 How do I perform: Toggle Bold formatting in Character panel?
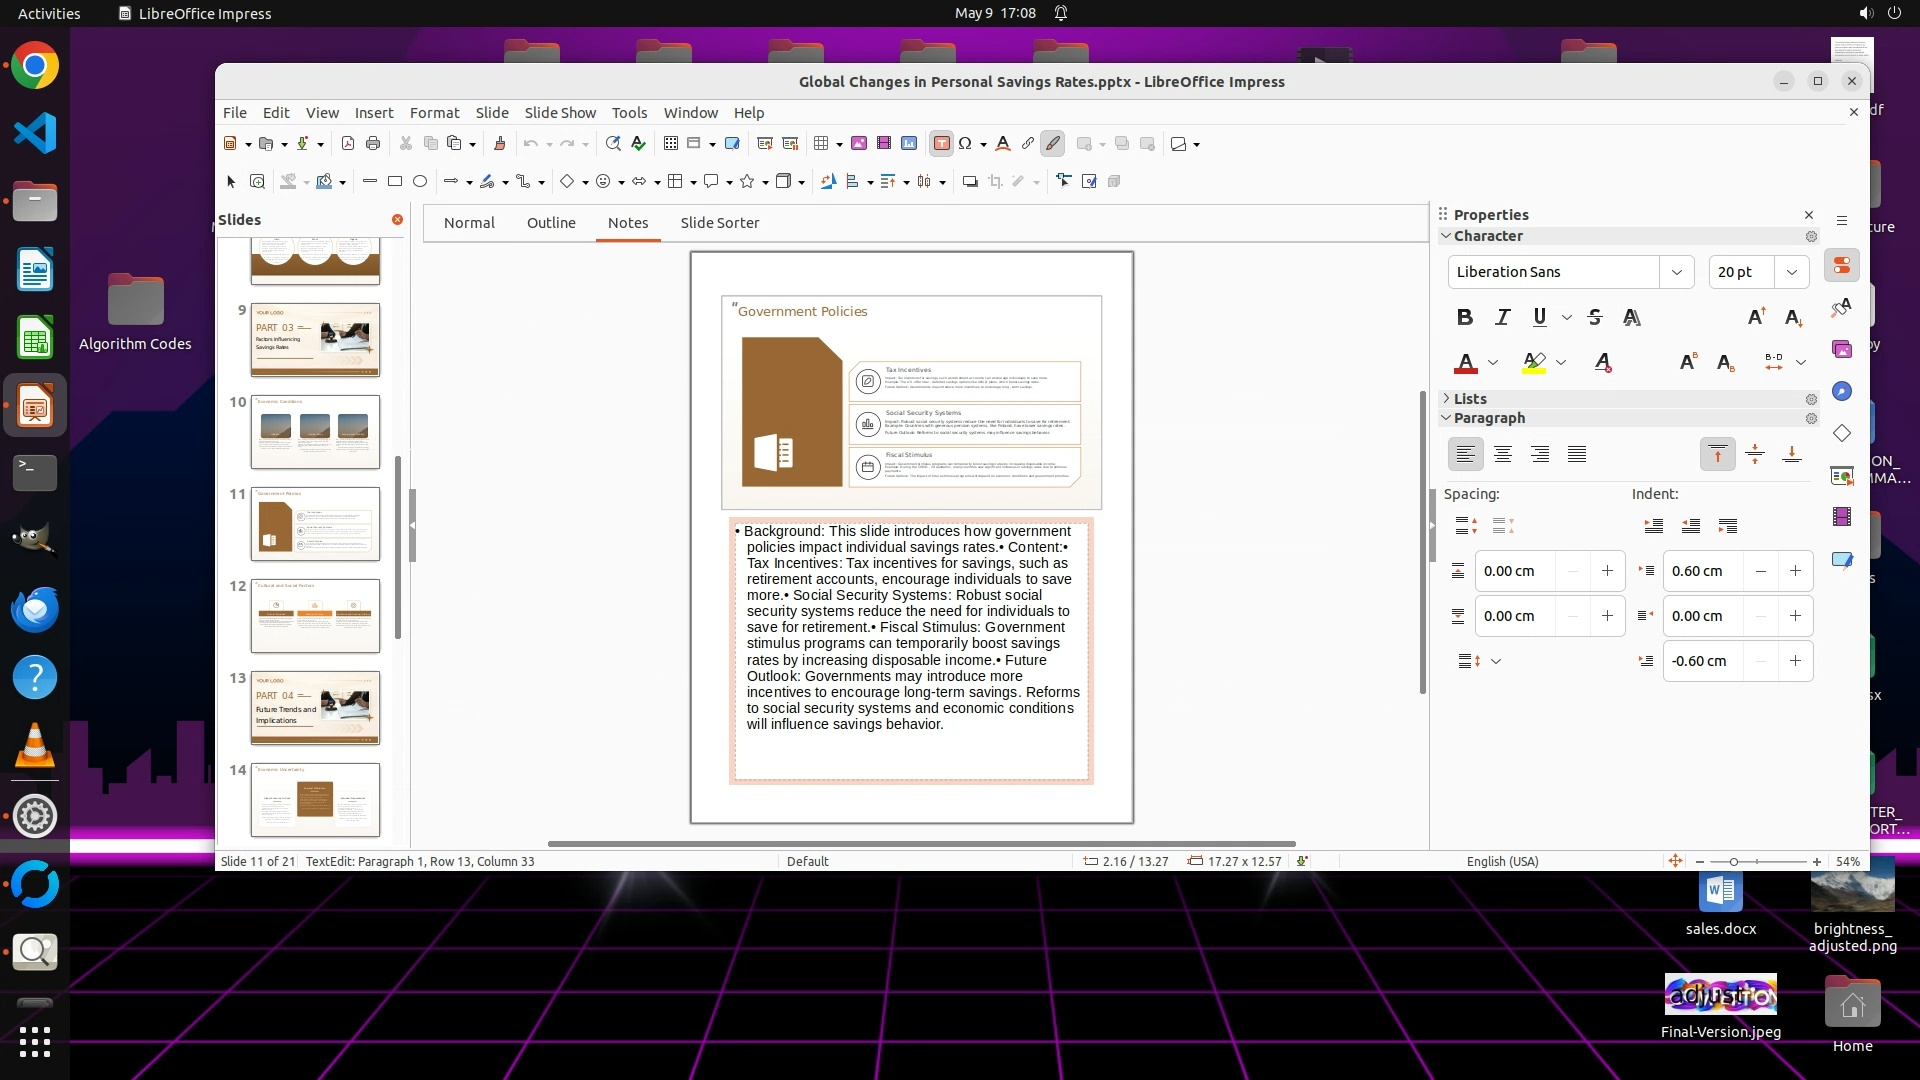click(1465, 317)
